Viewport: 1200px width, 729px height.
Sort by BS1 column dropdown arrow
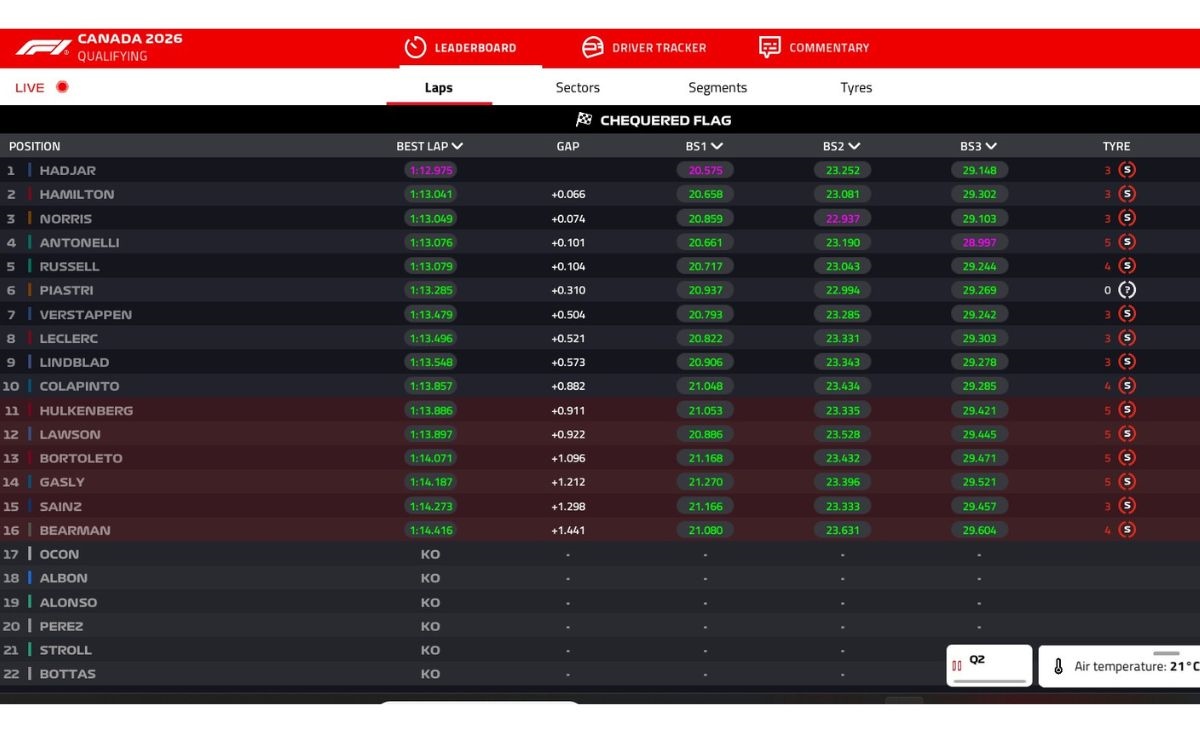click(x=717, y=146)
